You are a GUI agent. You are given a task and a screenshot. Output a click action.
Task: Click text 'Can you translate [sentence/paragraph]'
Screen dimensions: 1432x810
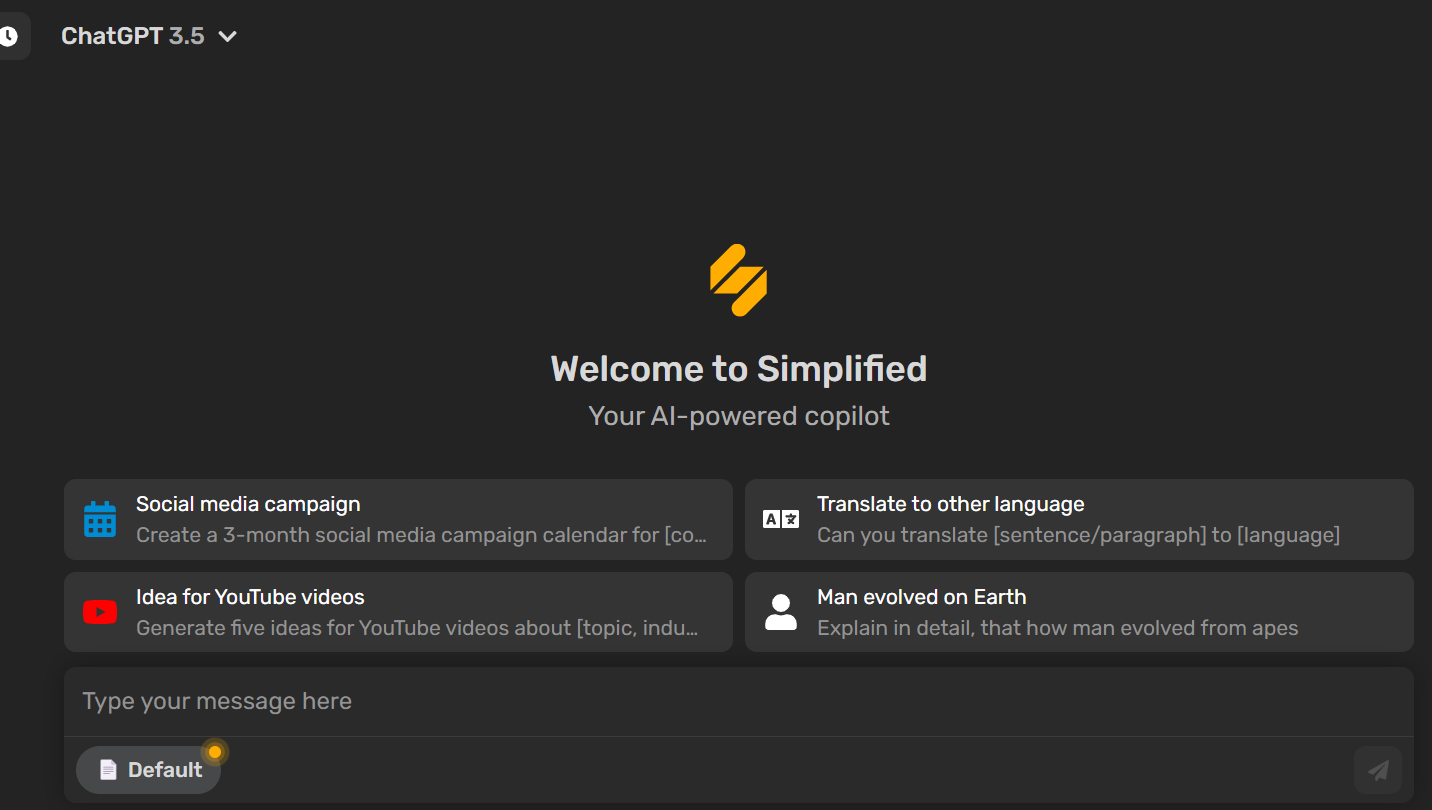coord(1012,535)
